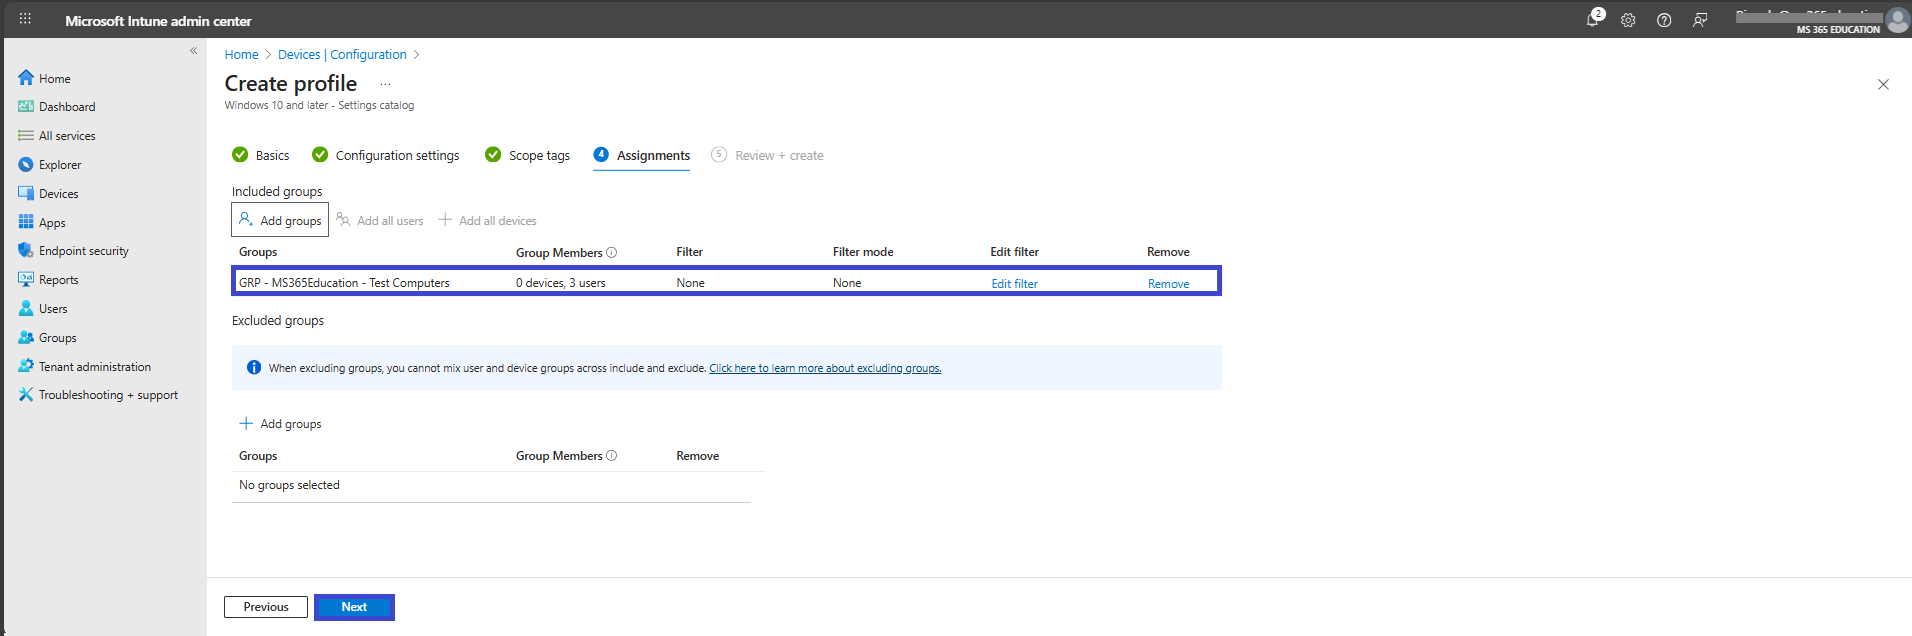Click the help question mark icon

(1664, 20)
